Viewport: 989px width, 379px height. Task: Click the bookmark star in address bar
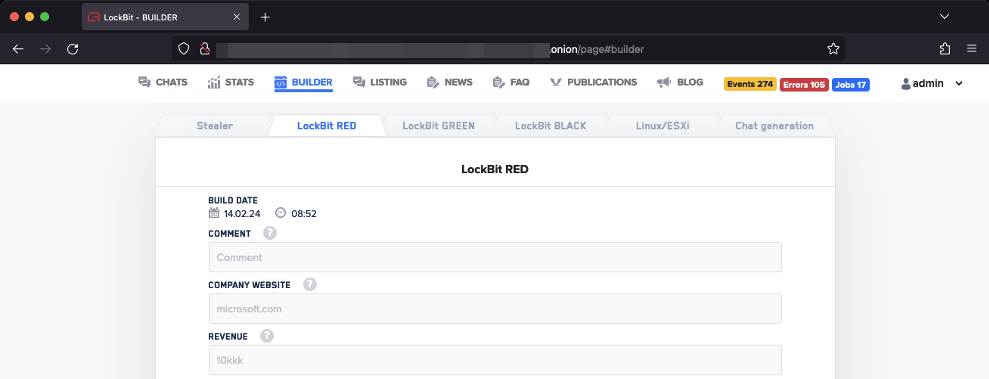pos(833,49)
